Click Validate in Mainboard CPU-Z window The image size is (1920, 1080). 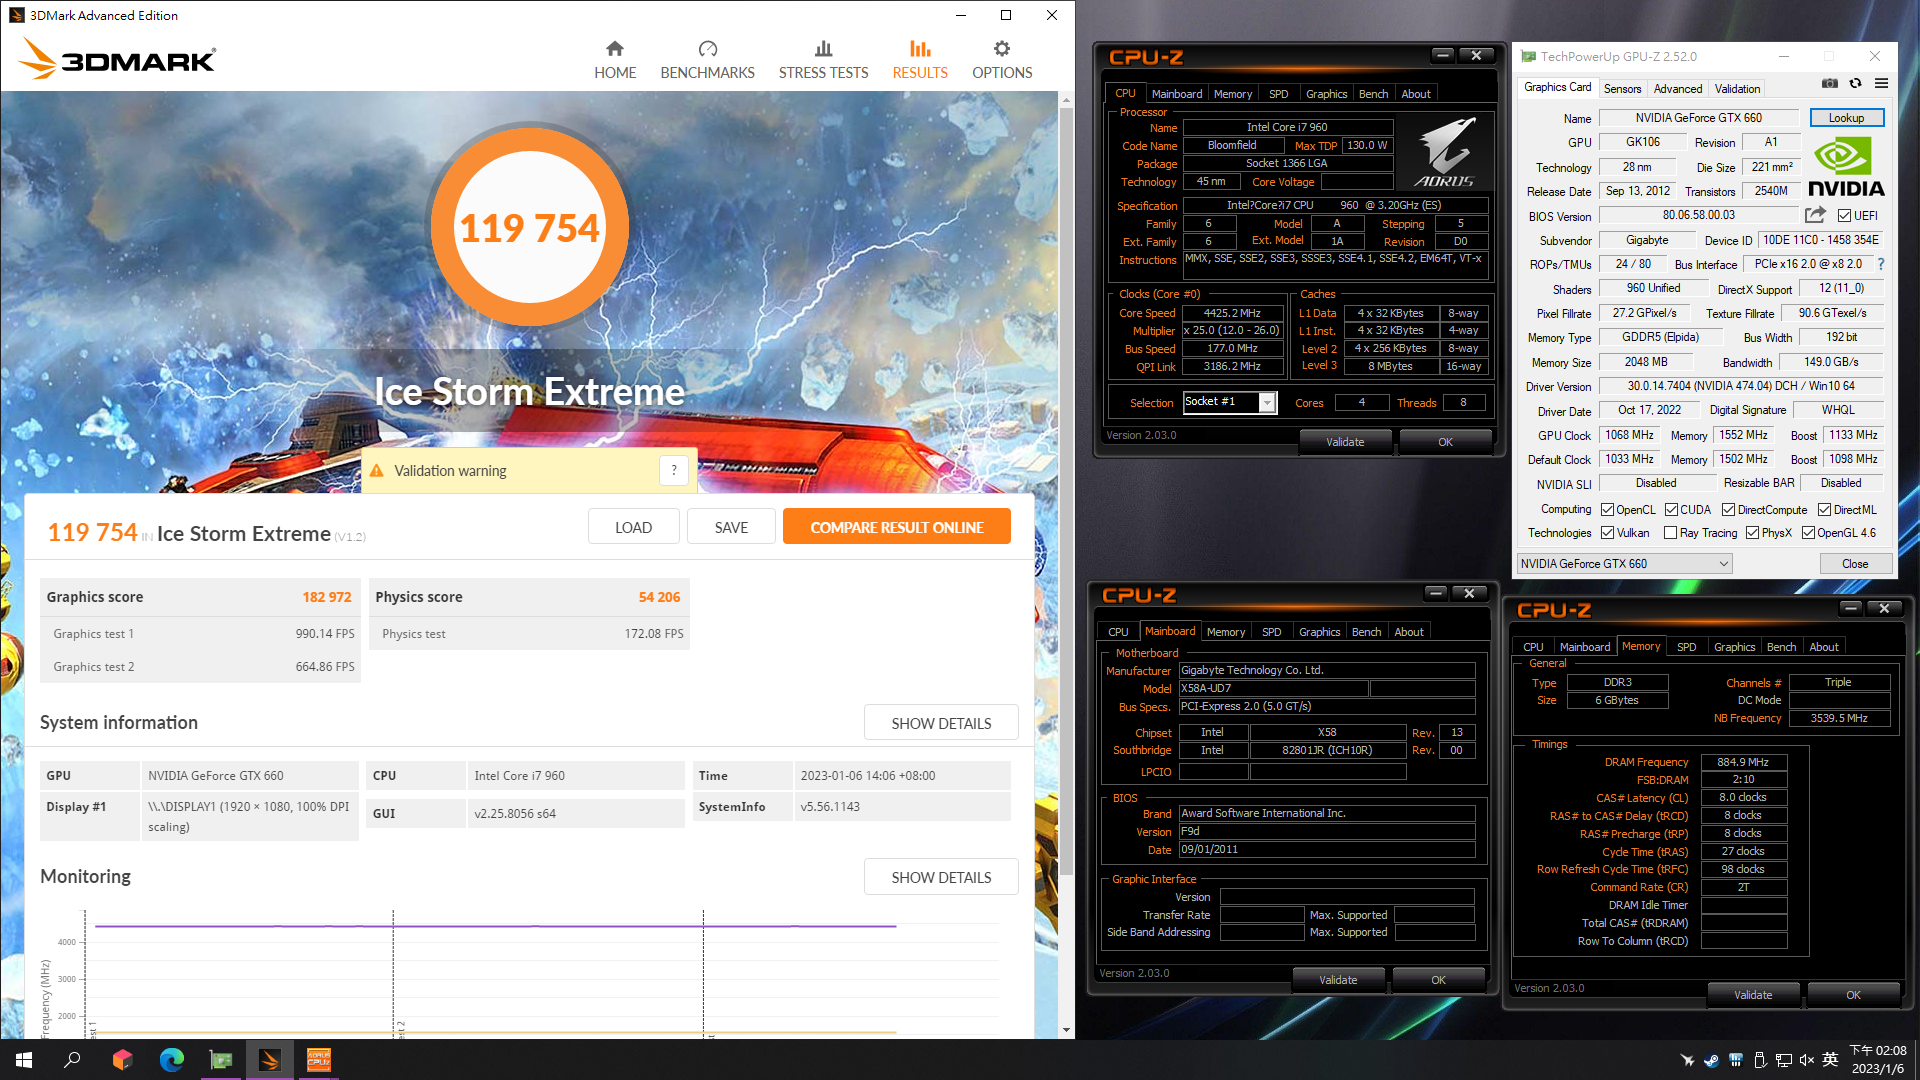click(x=1338, y=979)
